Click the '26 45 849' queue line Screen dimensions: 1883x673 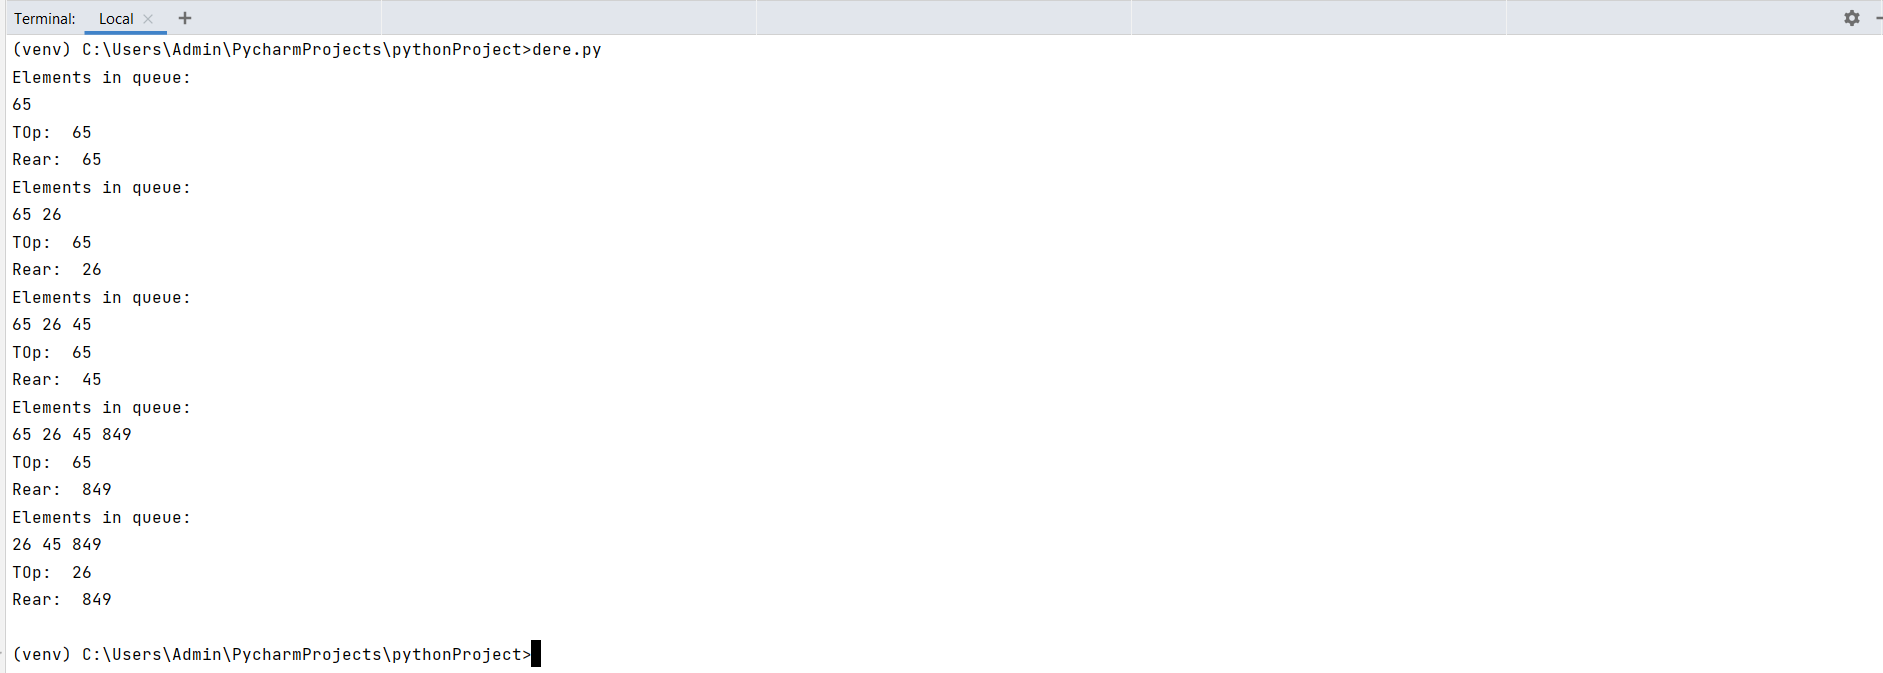57,545
